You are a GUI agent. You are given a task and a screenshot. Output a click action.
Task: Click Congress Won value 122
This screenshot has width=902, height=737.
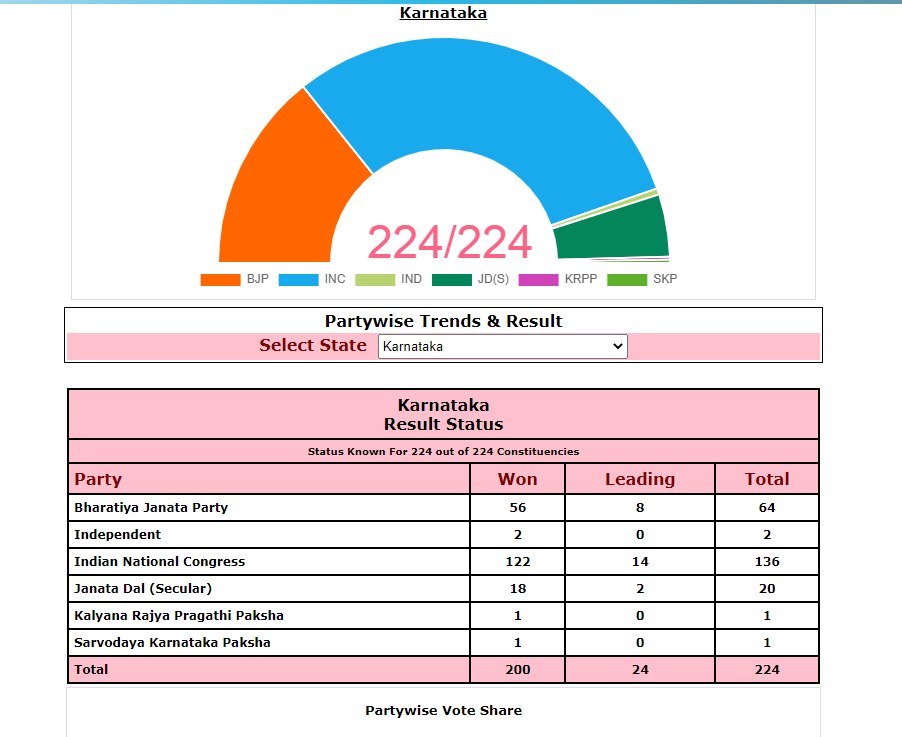click(x=518, y=562)
